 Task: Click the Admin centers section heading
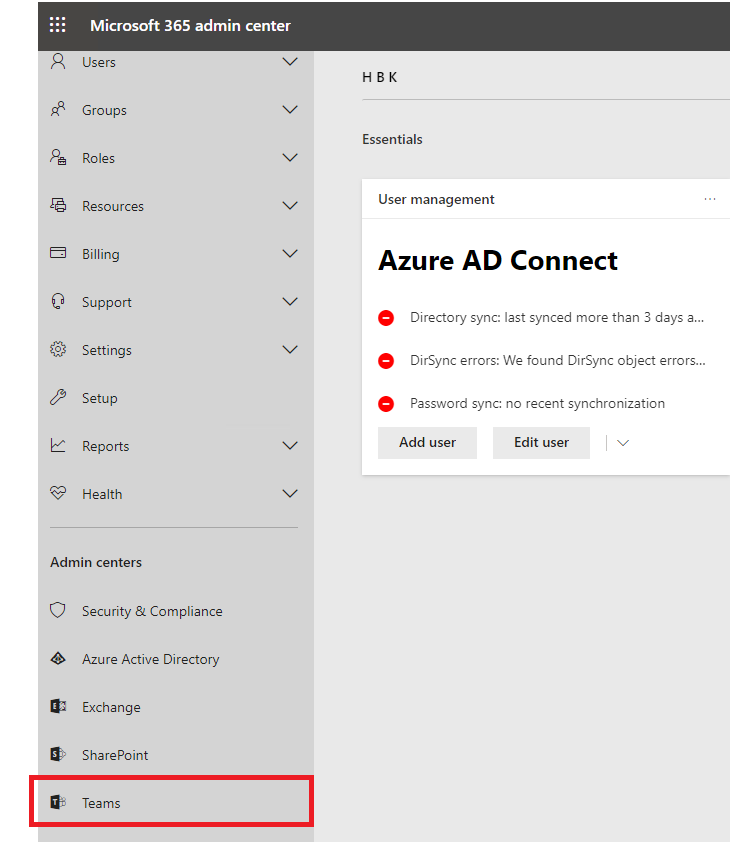pos(96,562)
